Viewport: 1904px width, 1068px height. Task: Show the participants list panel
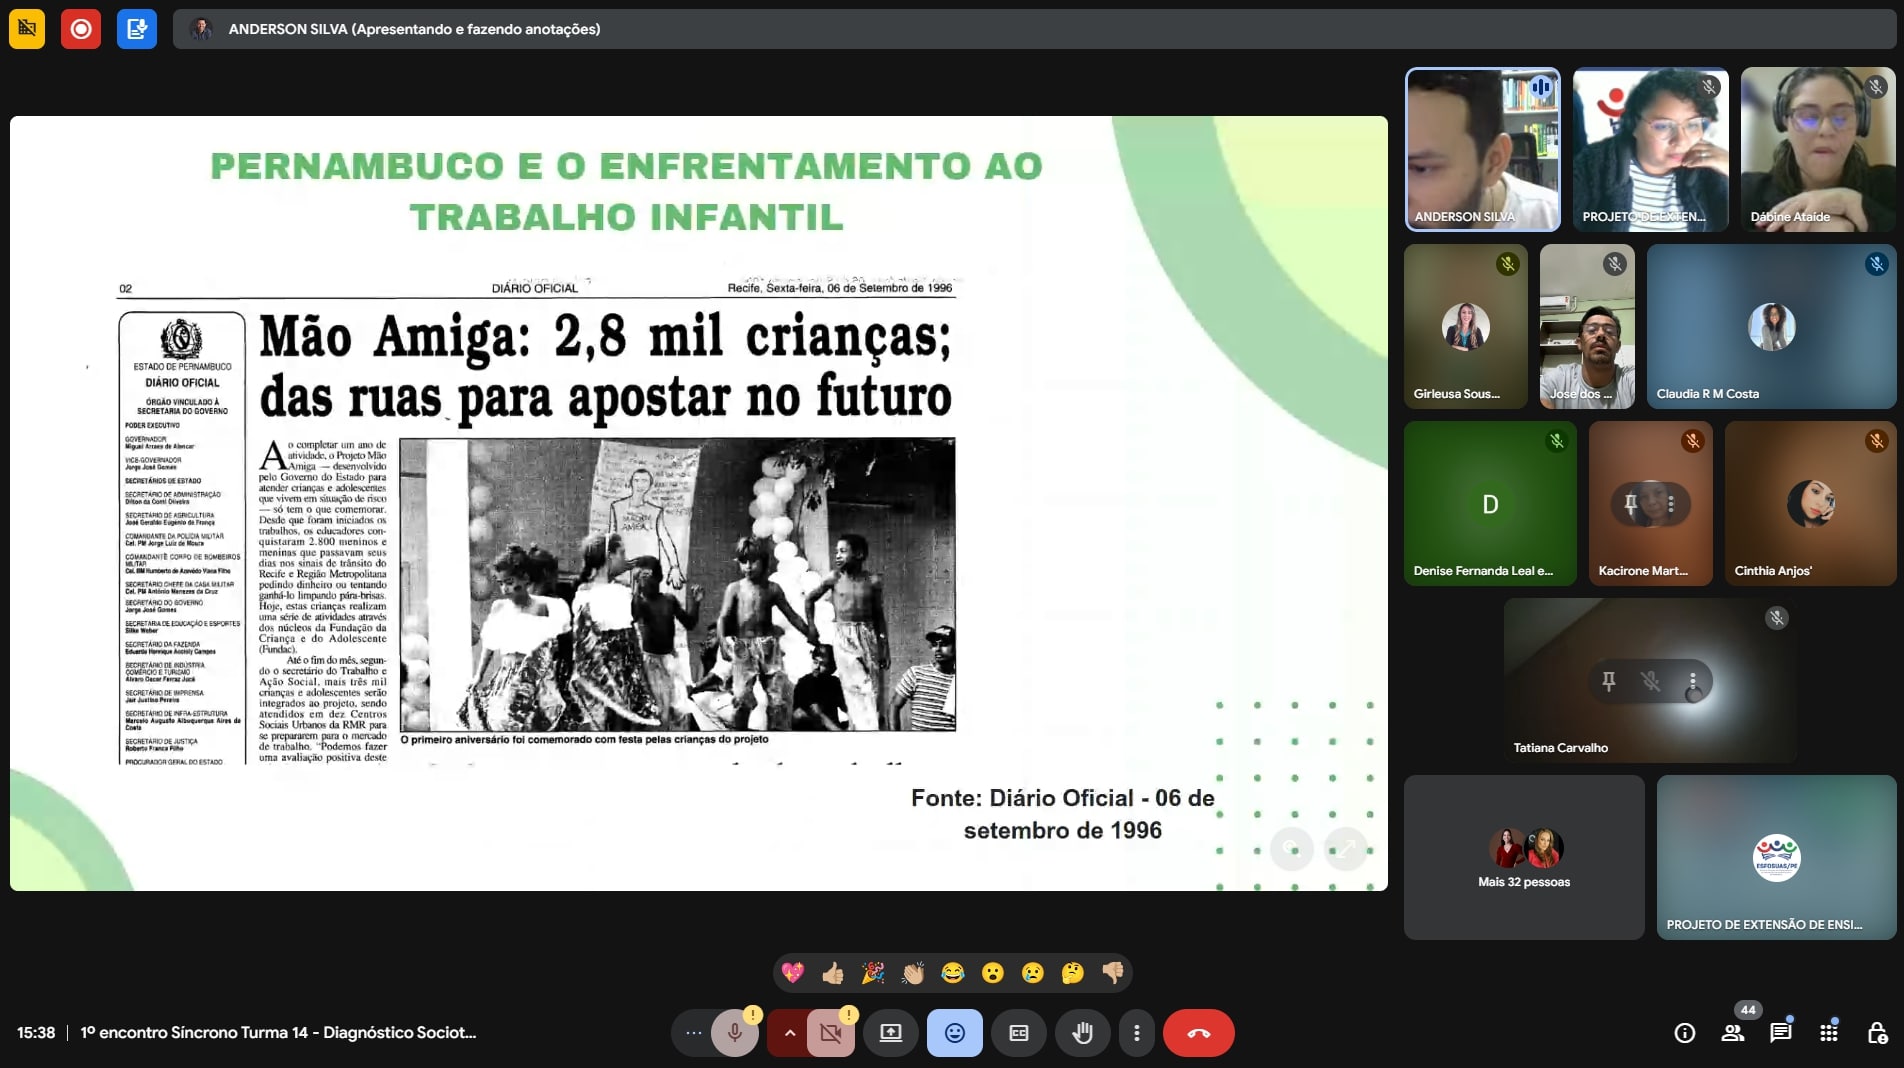point(1732,1033)
